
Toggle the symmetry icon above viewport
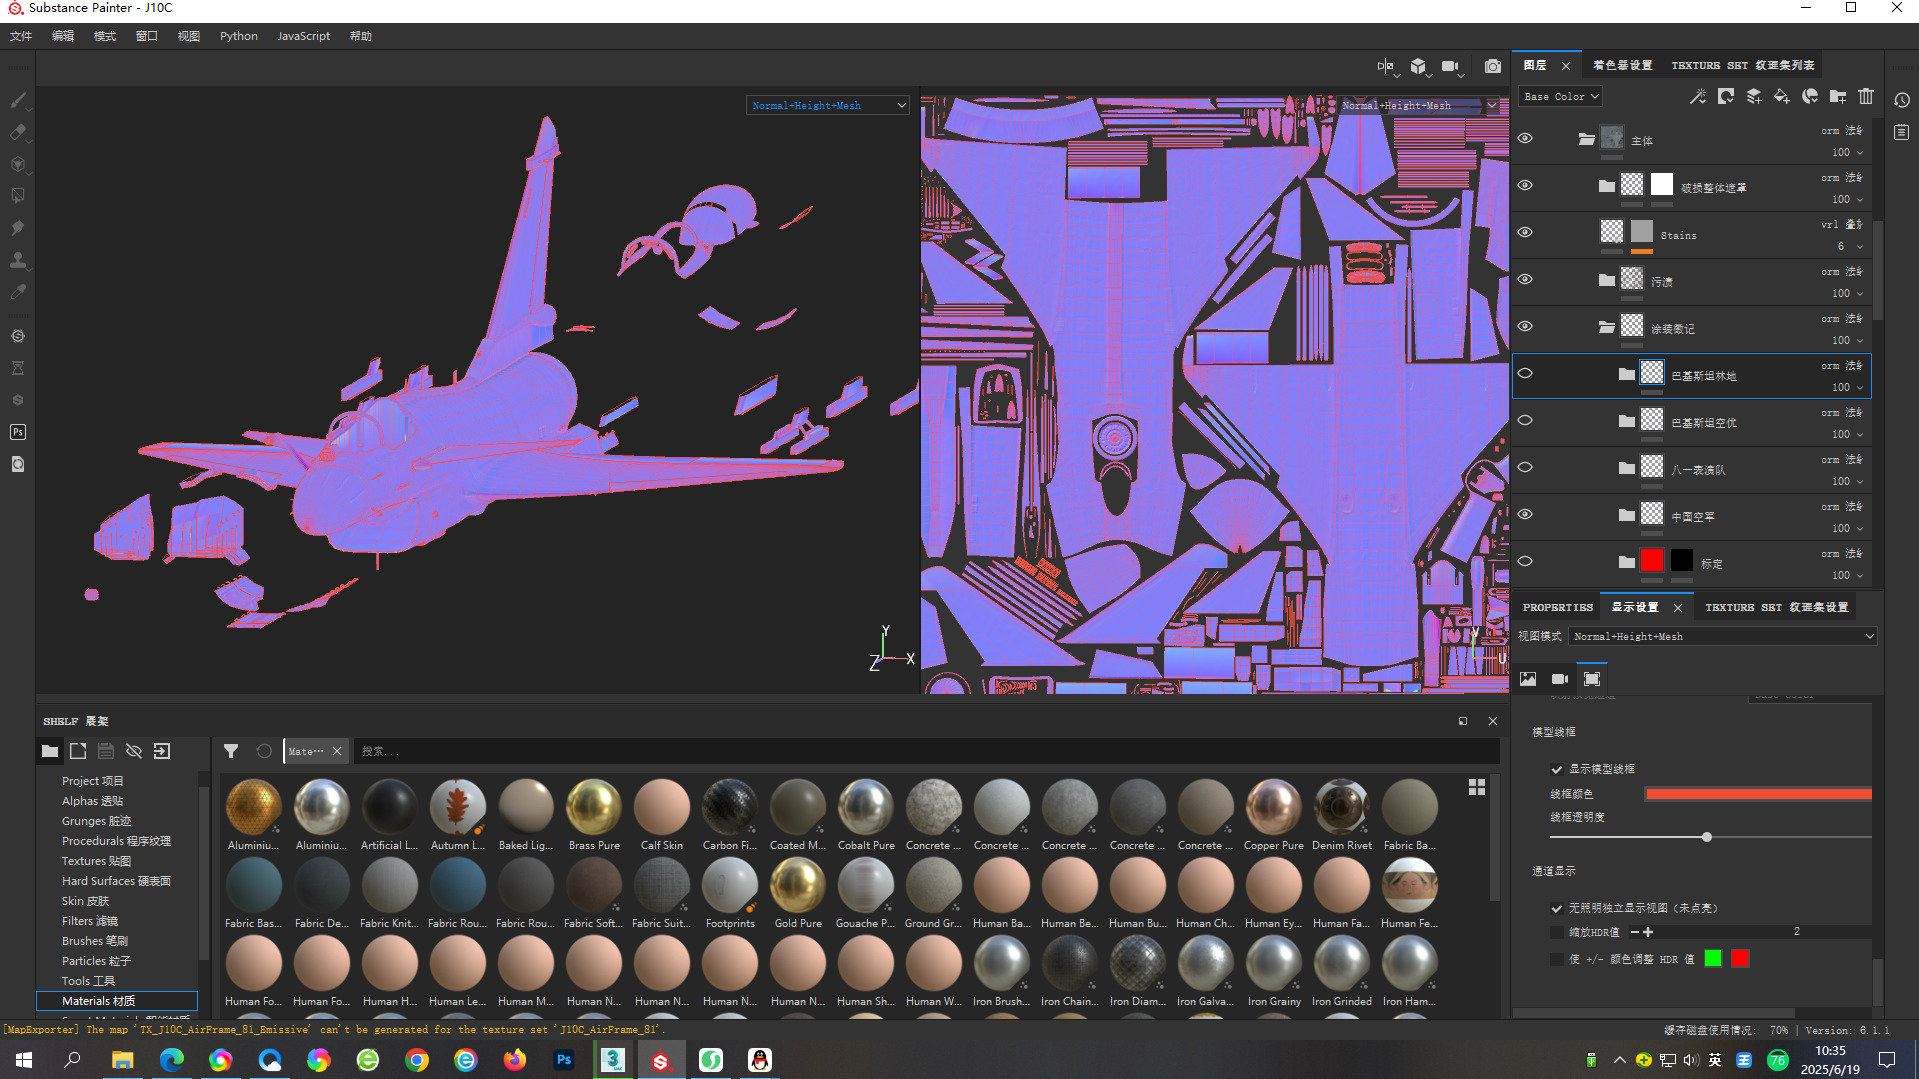(x=1386, y=67)
